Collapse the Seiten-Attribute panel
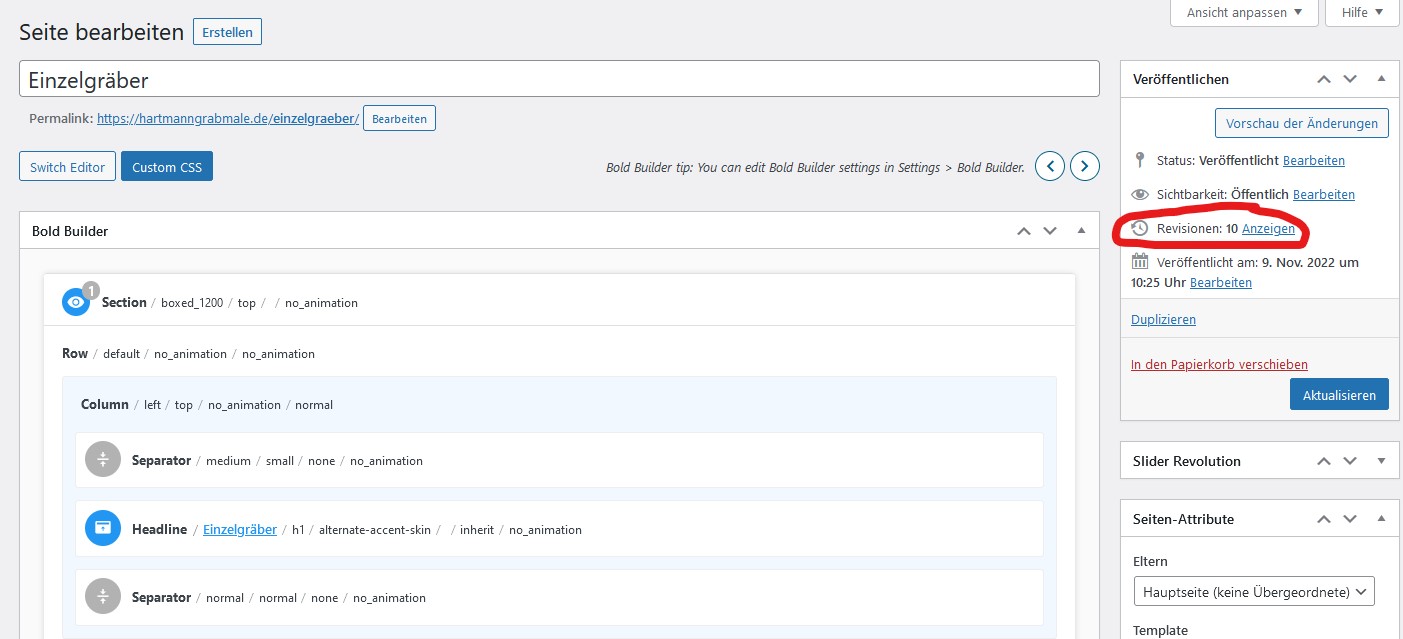 [x=1381, y=519]
